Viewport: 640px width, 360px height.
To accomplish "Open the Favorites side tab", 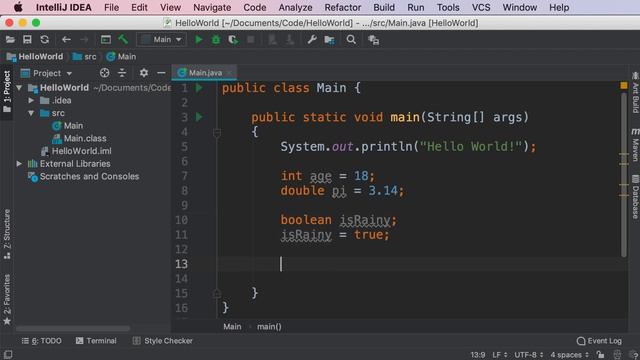I will pos(7,299).
